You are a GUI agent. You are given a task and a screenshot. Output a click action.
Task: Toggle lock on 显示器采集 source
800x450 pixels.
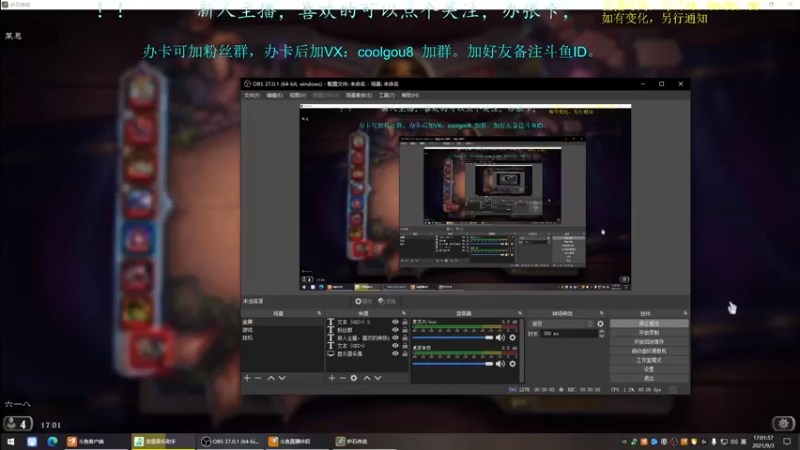405,353
